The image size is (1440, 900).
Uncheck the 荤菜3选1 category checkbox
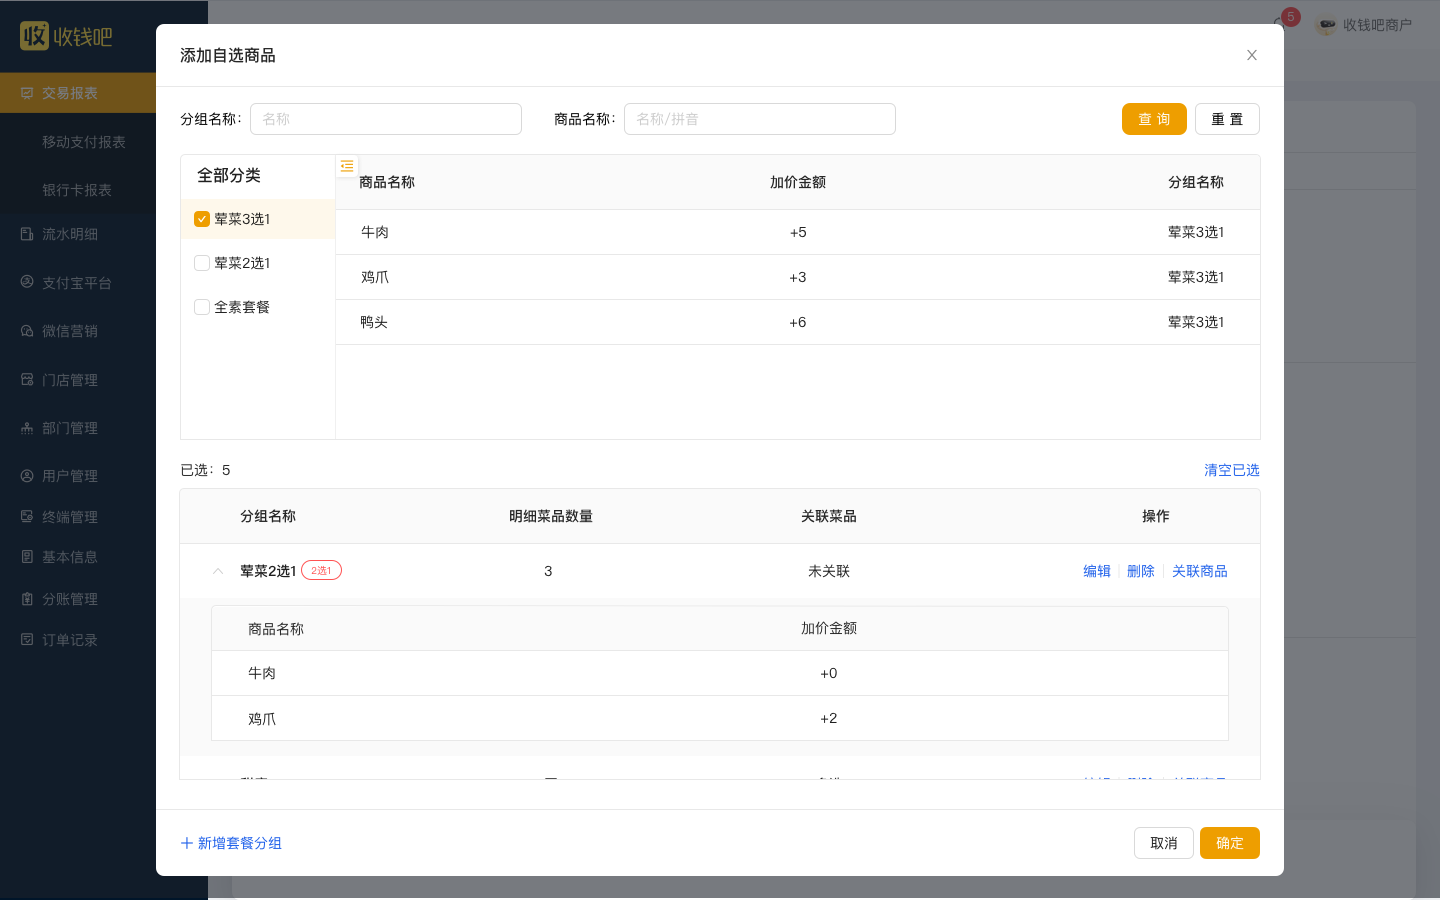(202, 219)
